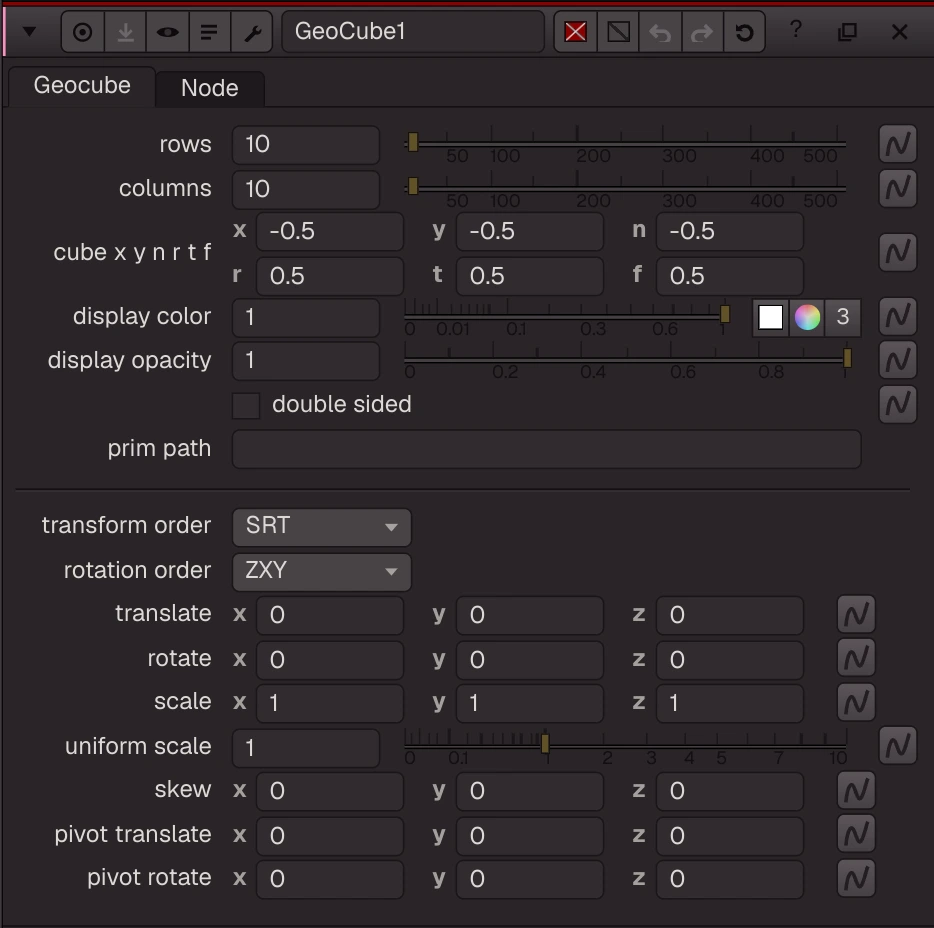Open animation menu for double sided
This screenshot has width=934, height=928.
click(x=898, y=404)
